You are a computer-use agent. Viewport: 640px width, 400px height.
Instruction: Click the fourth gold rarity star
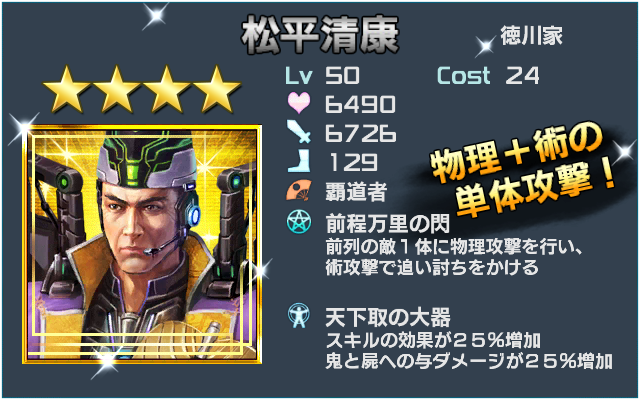(216, 90)
